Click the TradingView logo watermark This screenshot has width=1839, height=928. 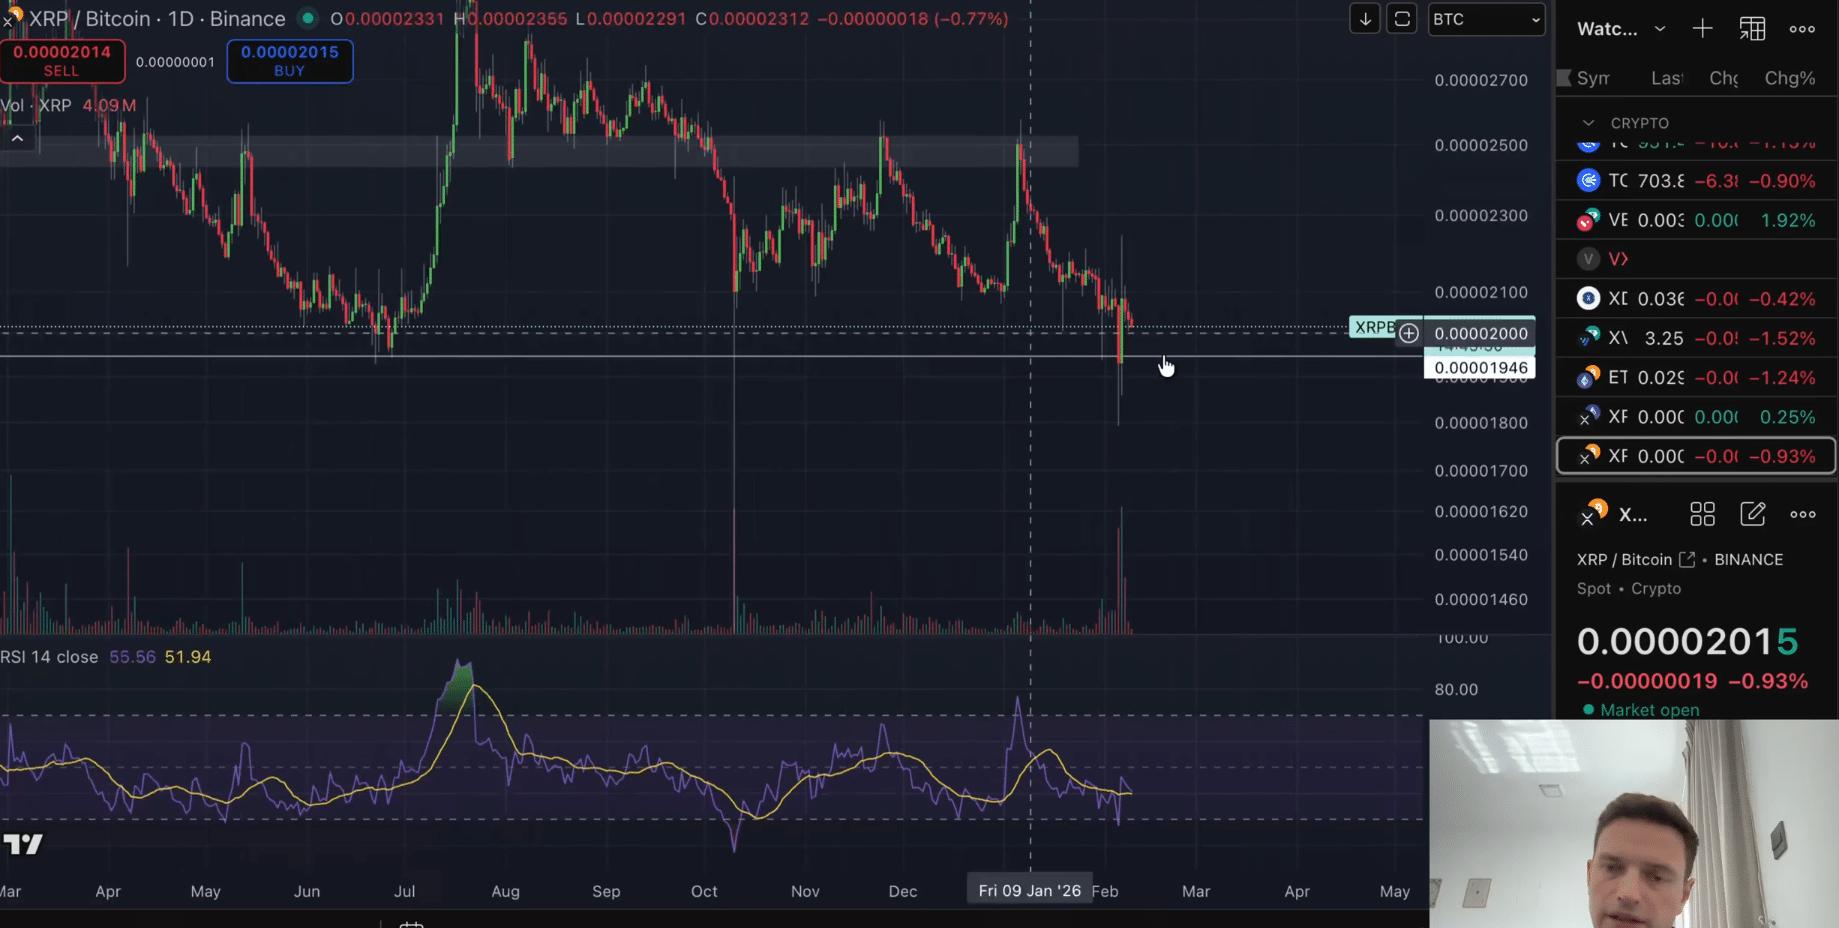point(23,845)
